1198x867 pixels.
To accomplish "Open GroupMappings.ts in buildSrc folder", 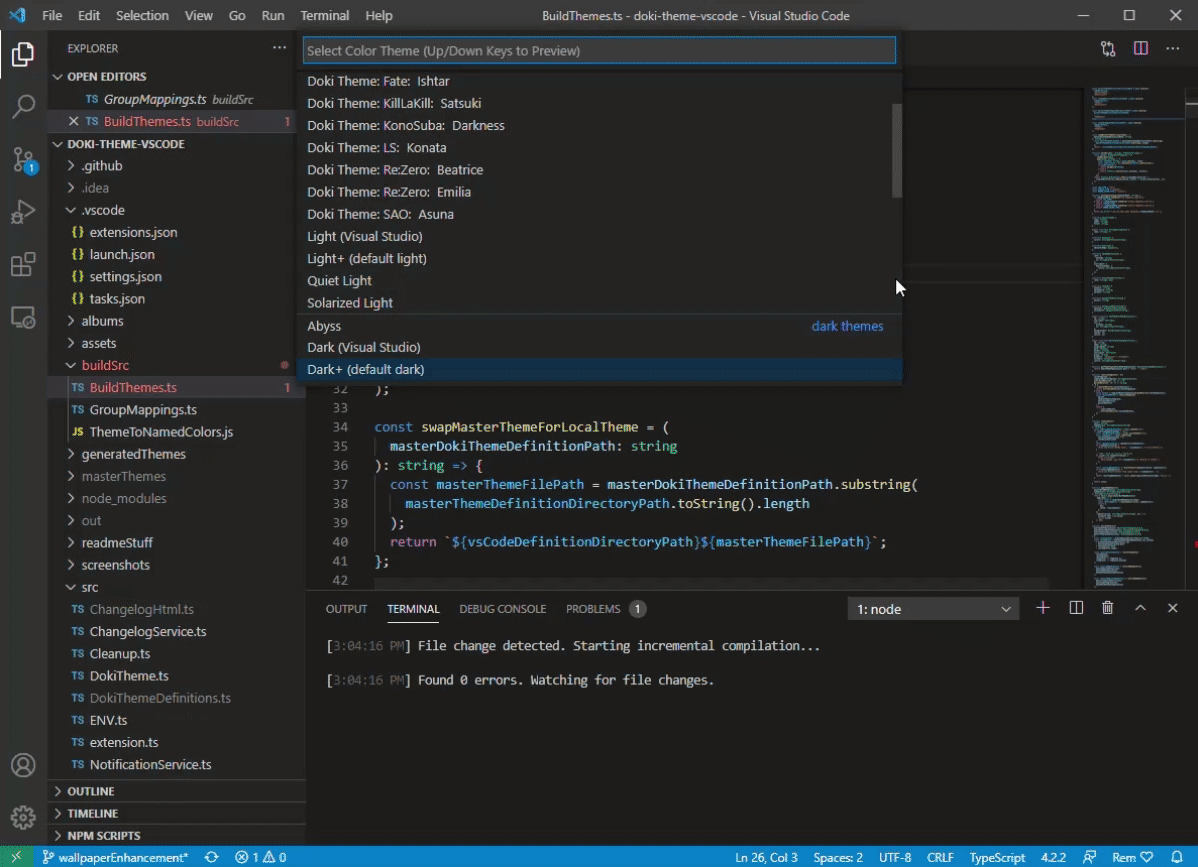I will (143, 409).
